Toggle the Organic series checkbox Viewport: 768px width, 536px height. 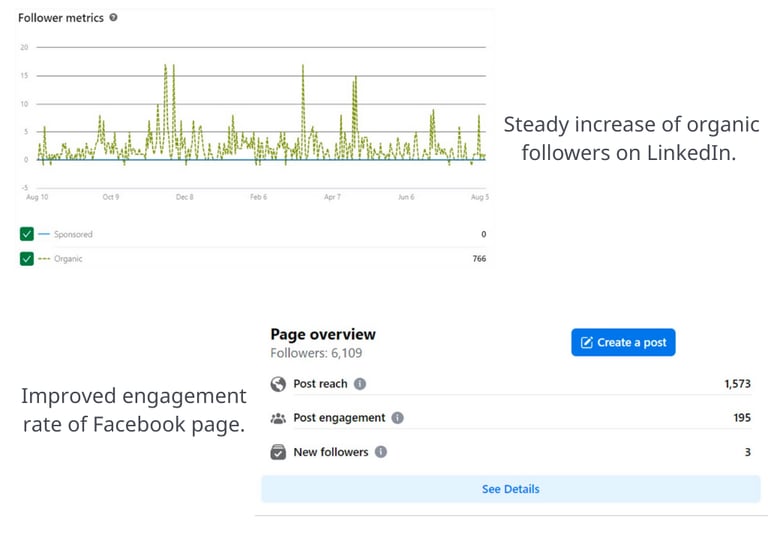[27, 259]
